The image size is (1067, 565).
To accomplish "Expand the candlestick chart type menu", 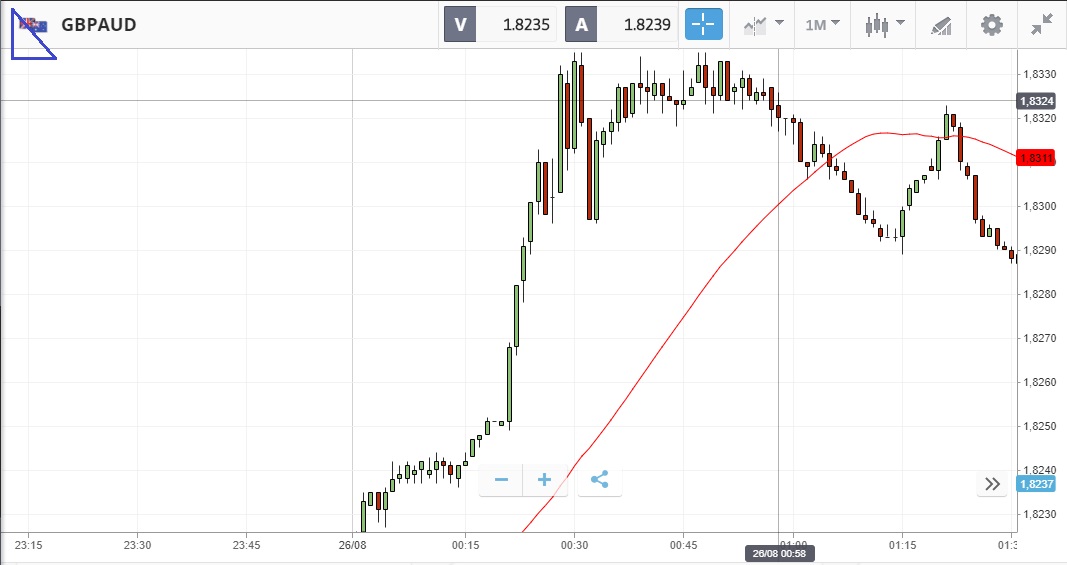I will [885, 25].
